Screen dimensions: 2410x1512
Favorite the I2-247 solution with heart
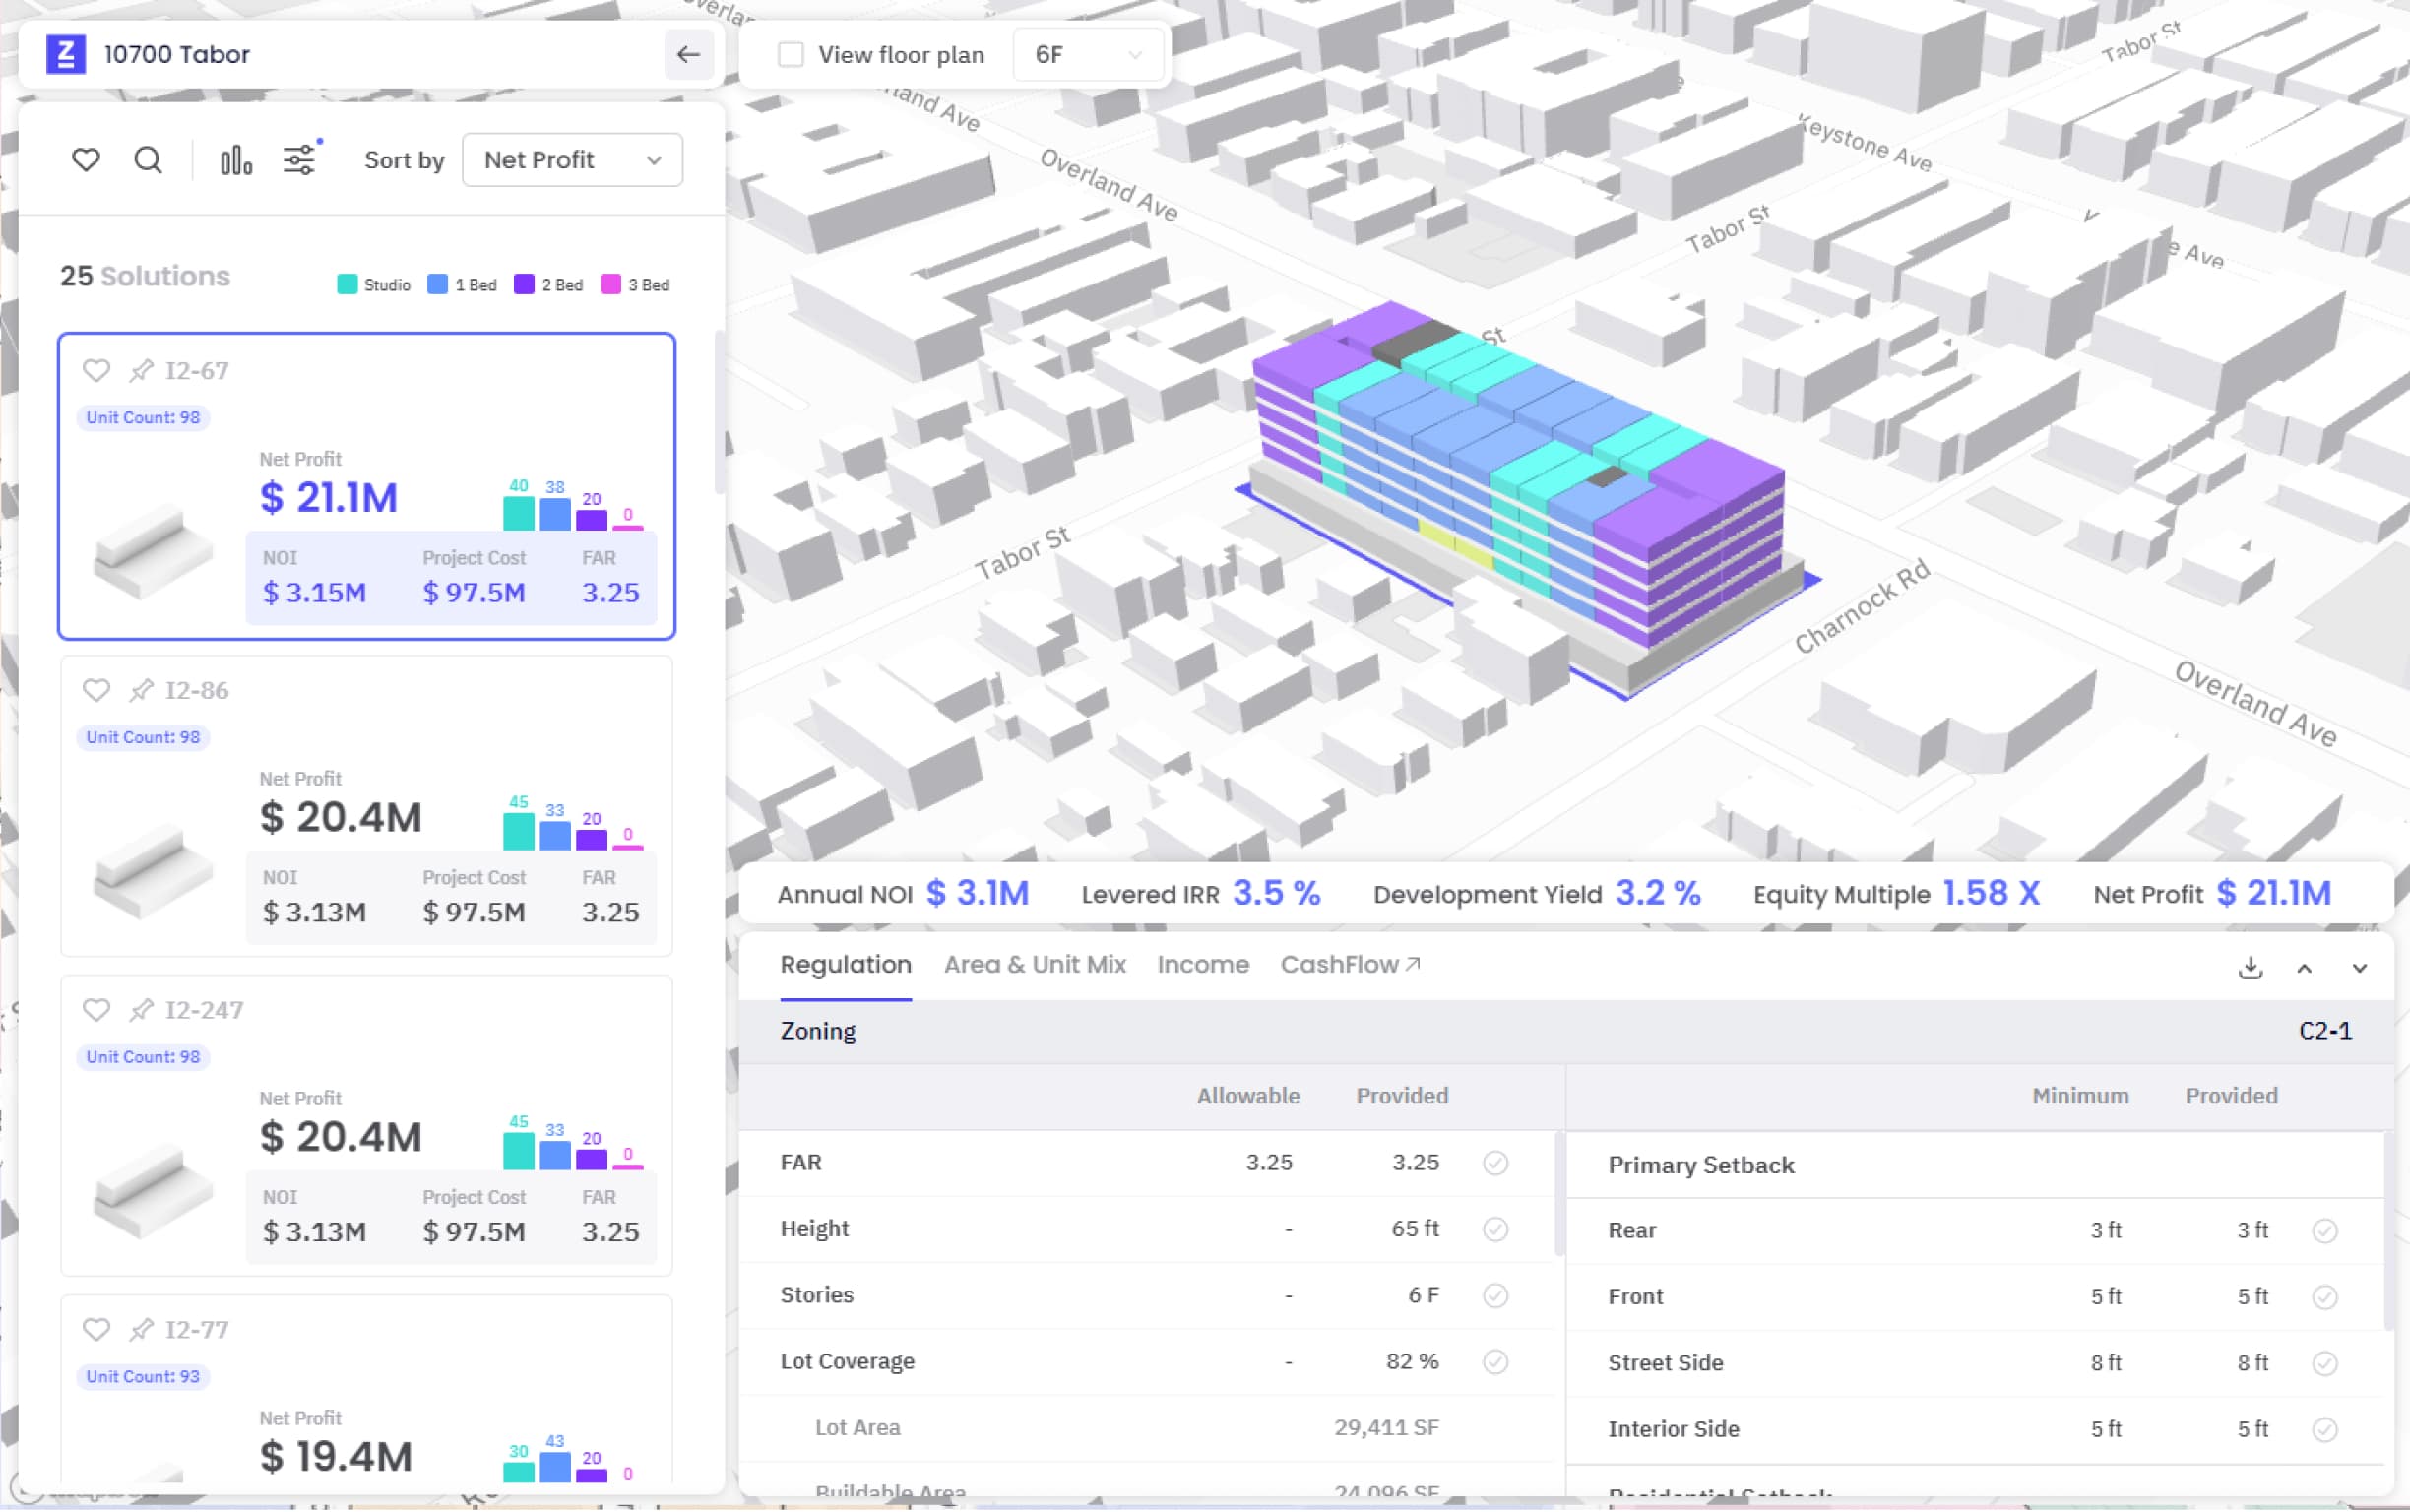coord(96,1010)
